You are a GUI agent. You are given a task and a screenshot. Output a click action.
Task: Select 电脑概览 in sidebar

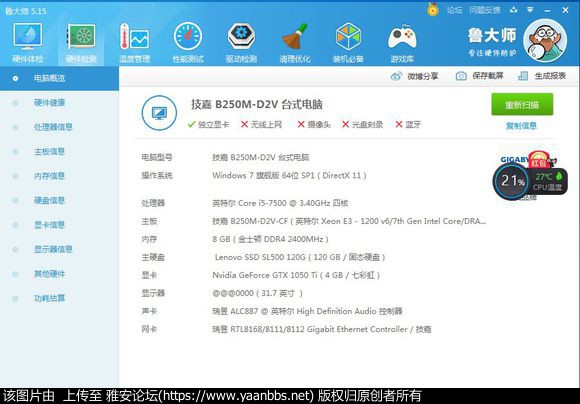pos(59,78)
